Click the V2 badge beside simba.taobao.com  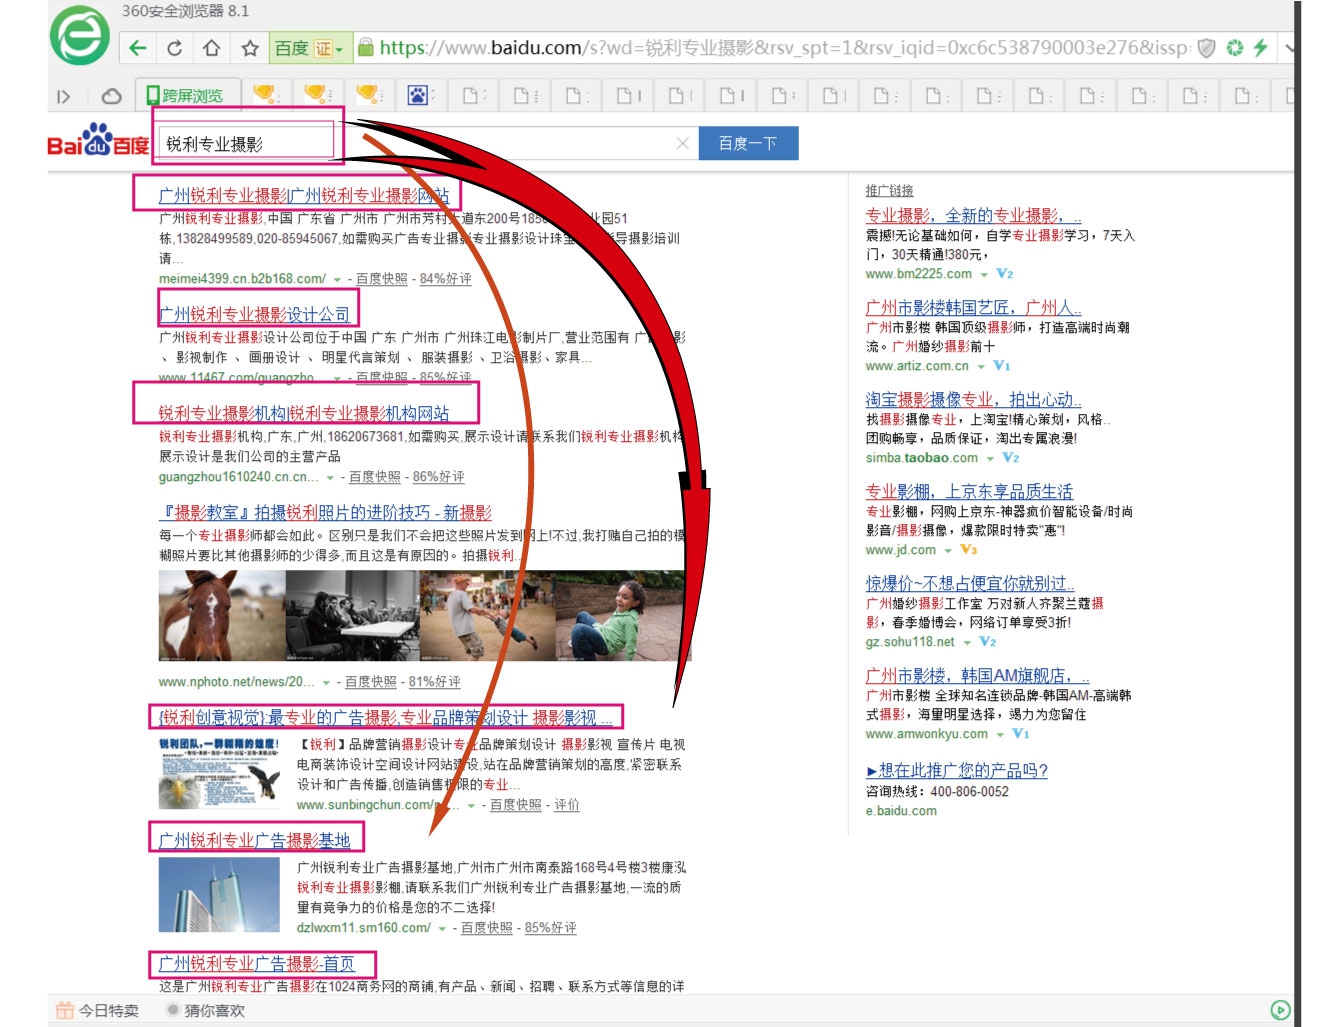click(1011, 458)
